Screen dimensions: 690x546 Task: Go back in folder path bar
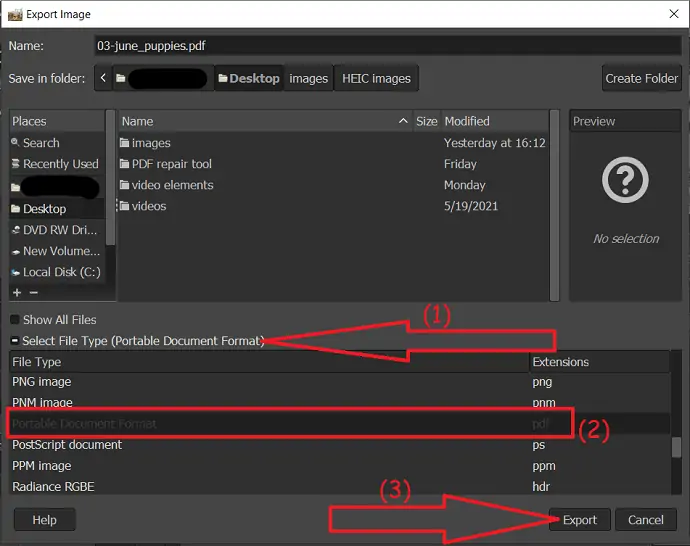(x=103, y=78)
